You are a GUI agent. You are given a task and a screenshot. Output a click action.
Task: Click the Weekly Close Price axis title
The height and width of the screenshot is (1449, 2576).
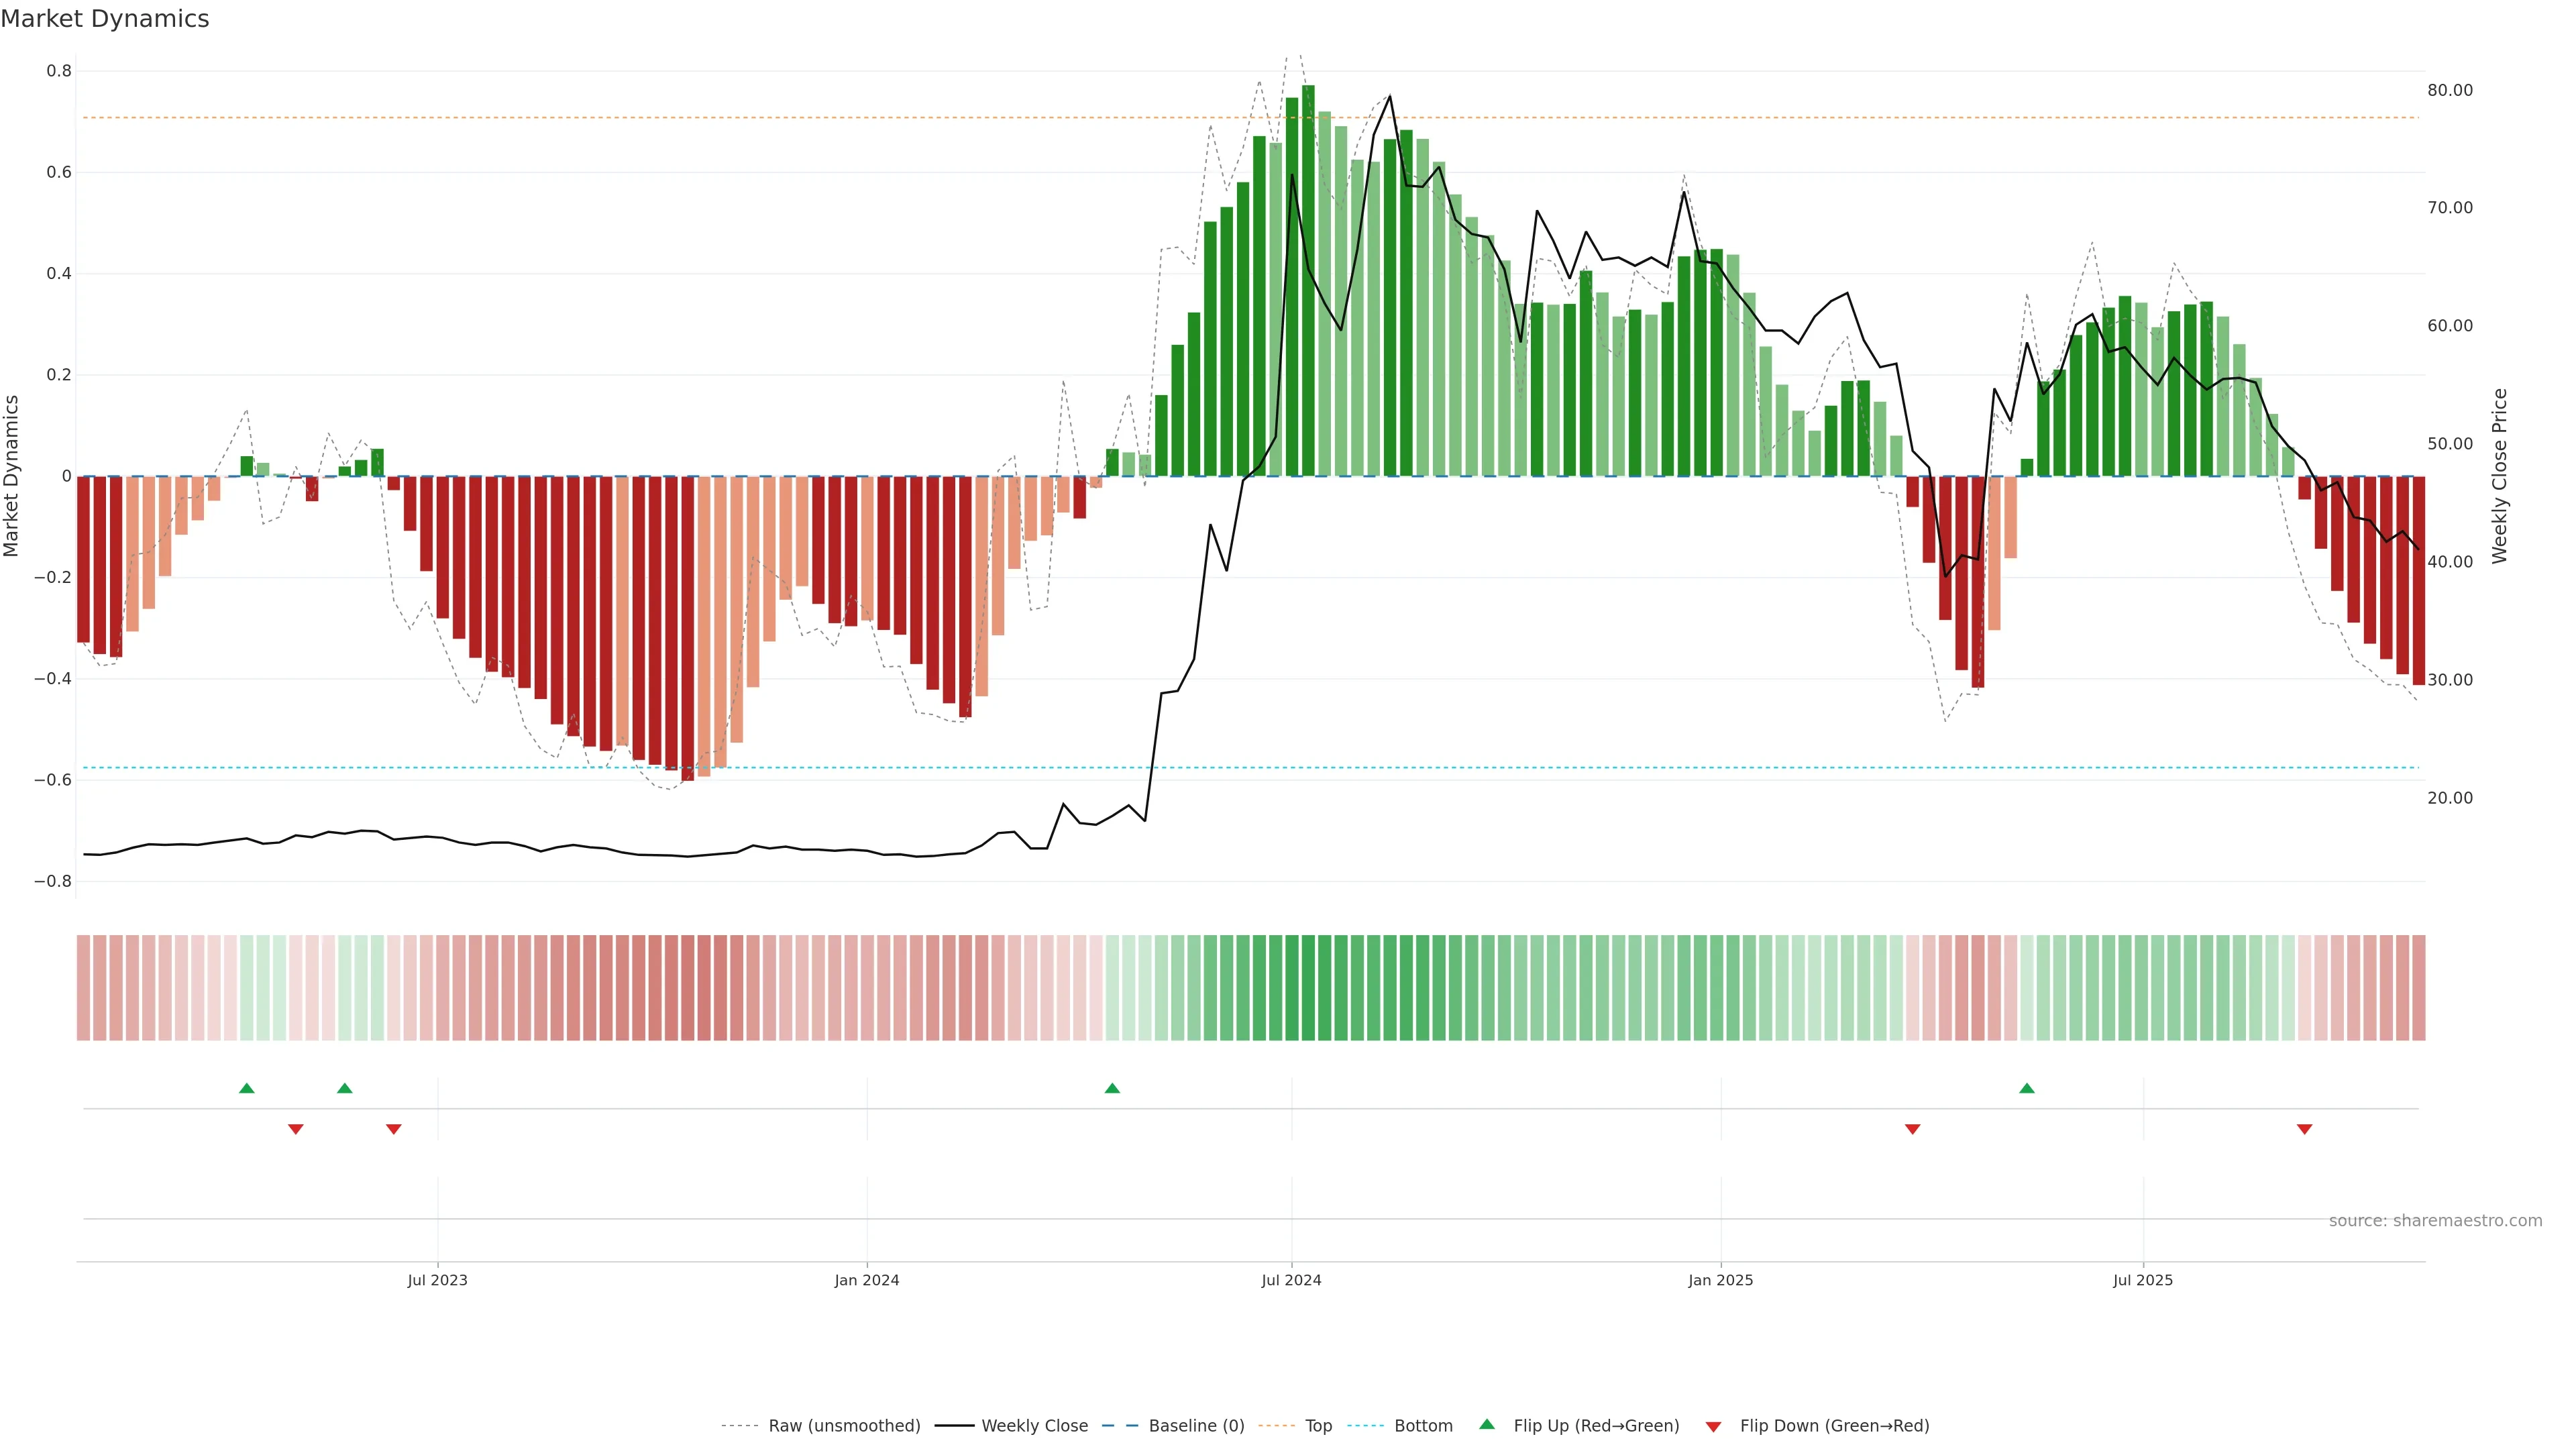2499,476
